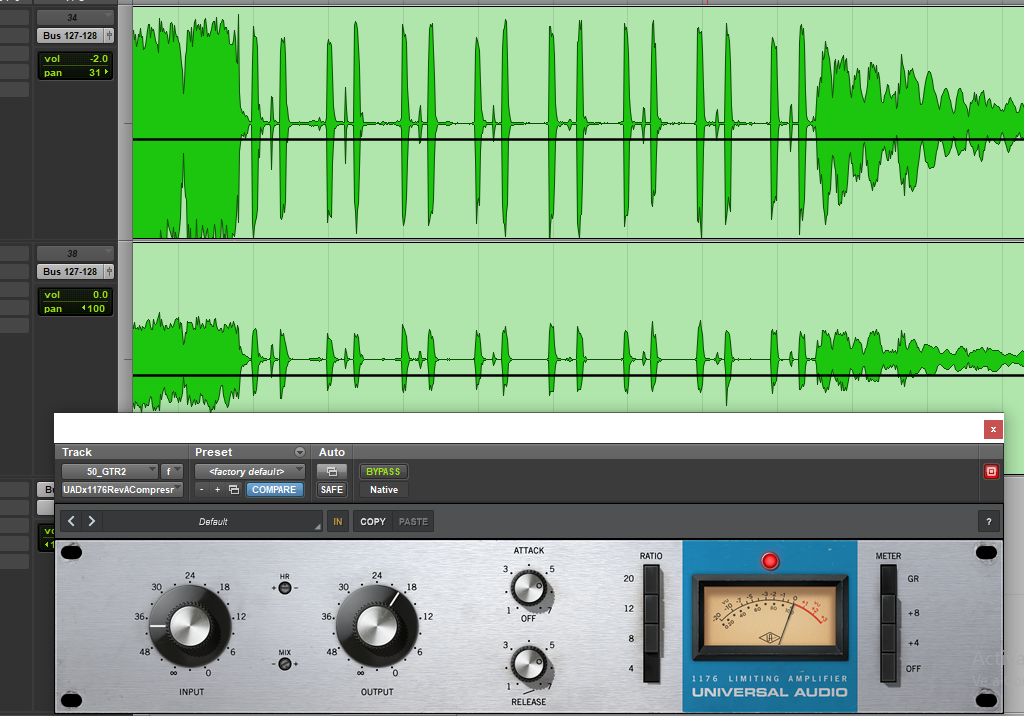Open the previous preset arrow in plugin toolbar
The image size is (1024, 716).
[71, 521]
